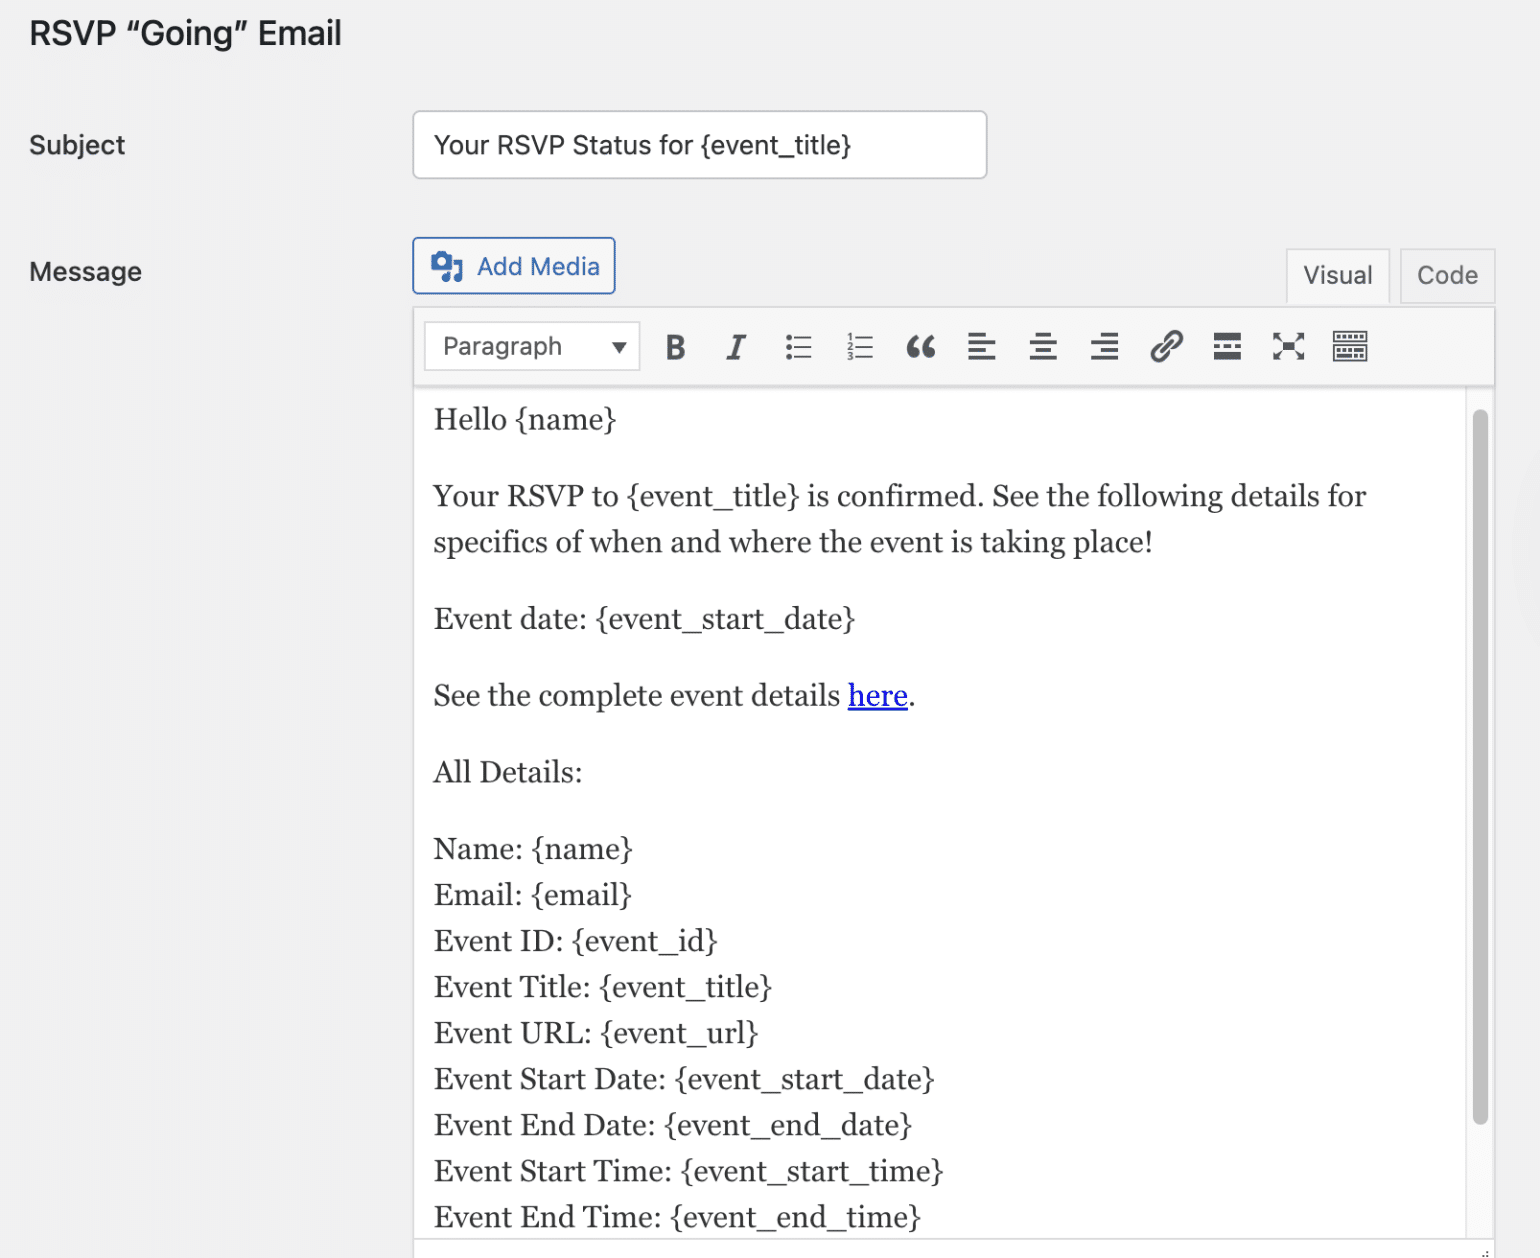Switch to the Code editor tab
1540x1258 pixels.
point(1447,276)
